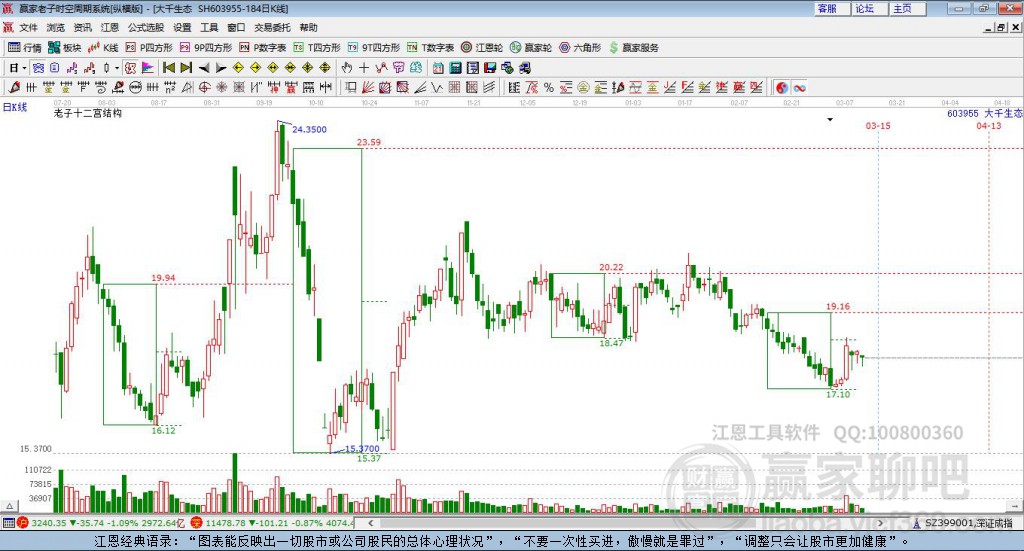Select the percent (%) retracement tool
This screenshot has height=551, width=1024.
(x=549, y=87)
